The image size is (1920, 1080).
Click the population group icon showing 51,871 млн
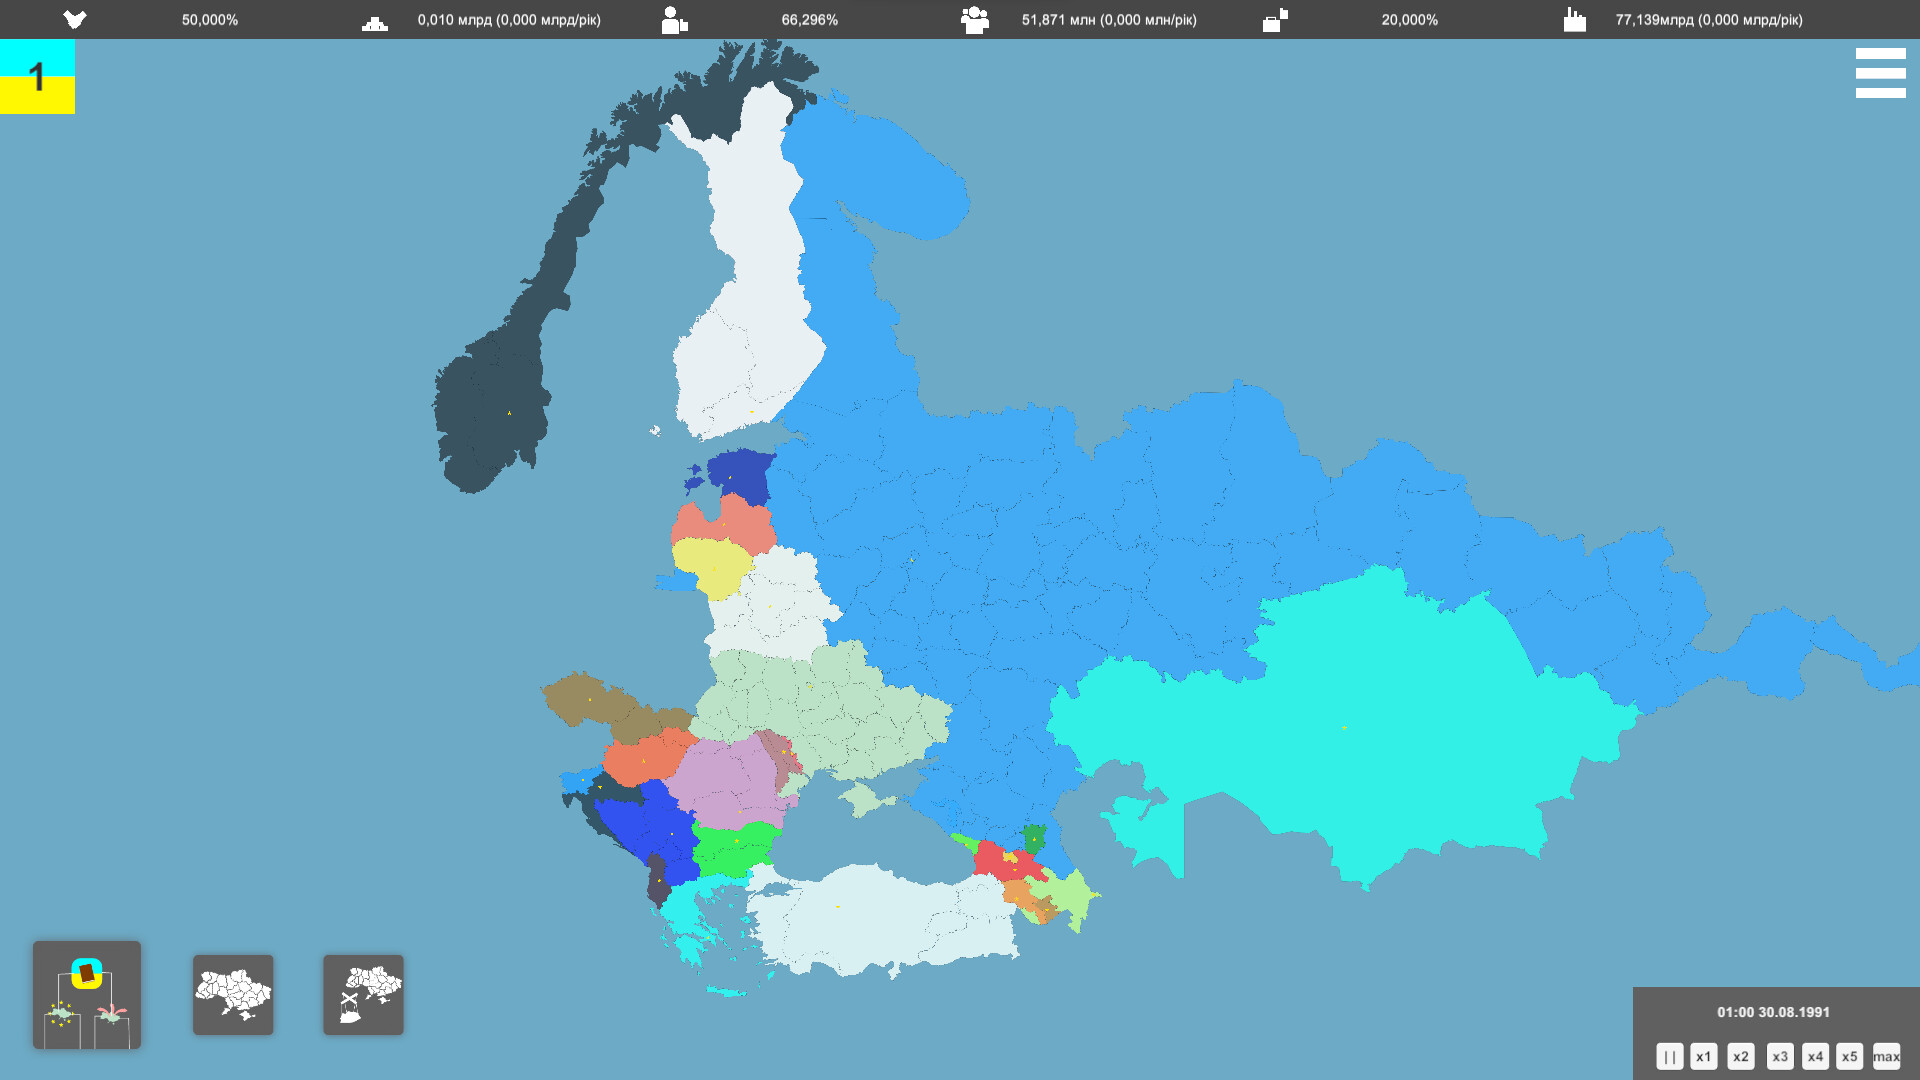coord(973,19)
